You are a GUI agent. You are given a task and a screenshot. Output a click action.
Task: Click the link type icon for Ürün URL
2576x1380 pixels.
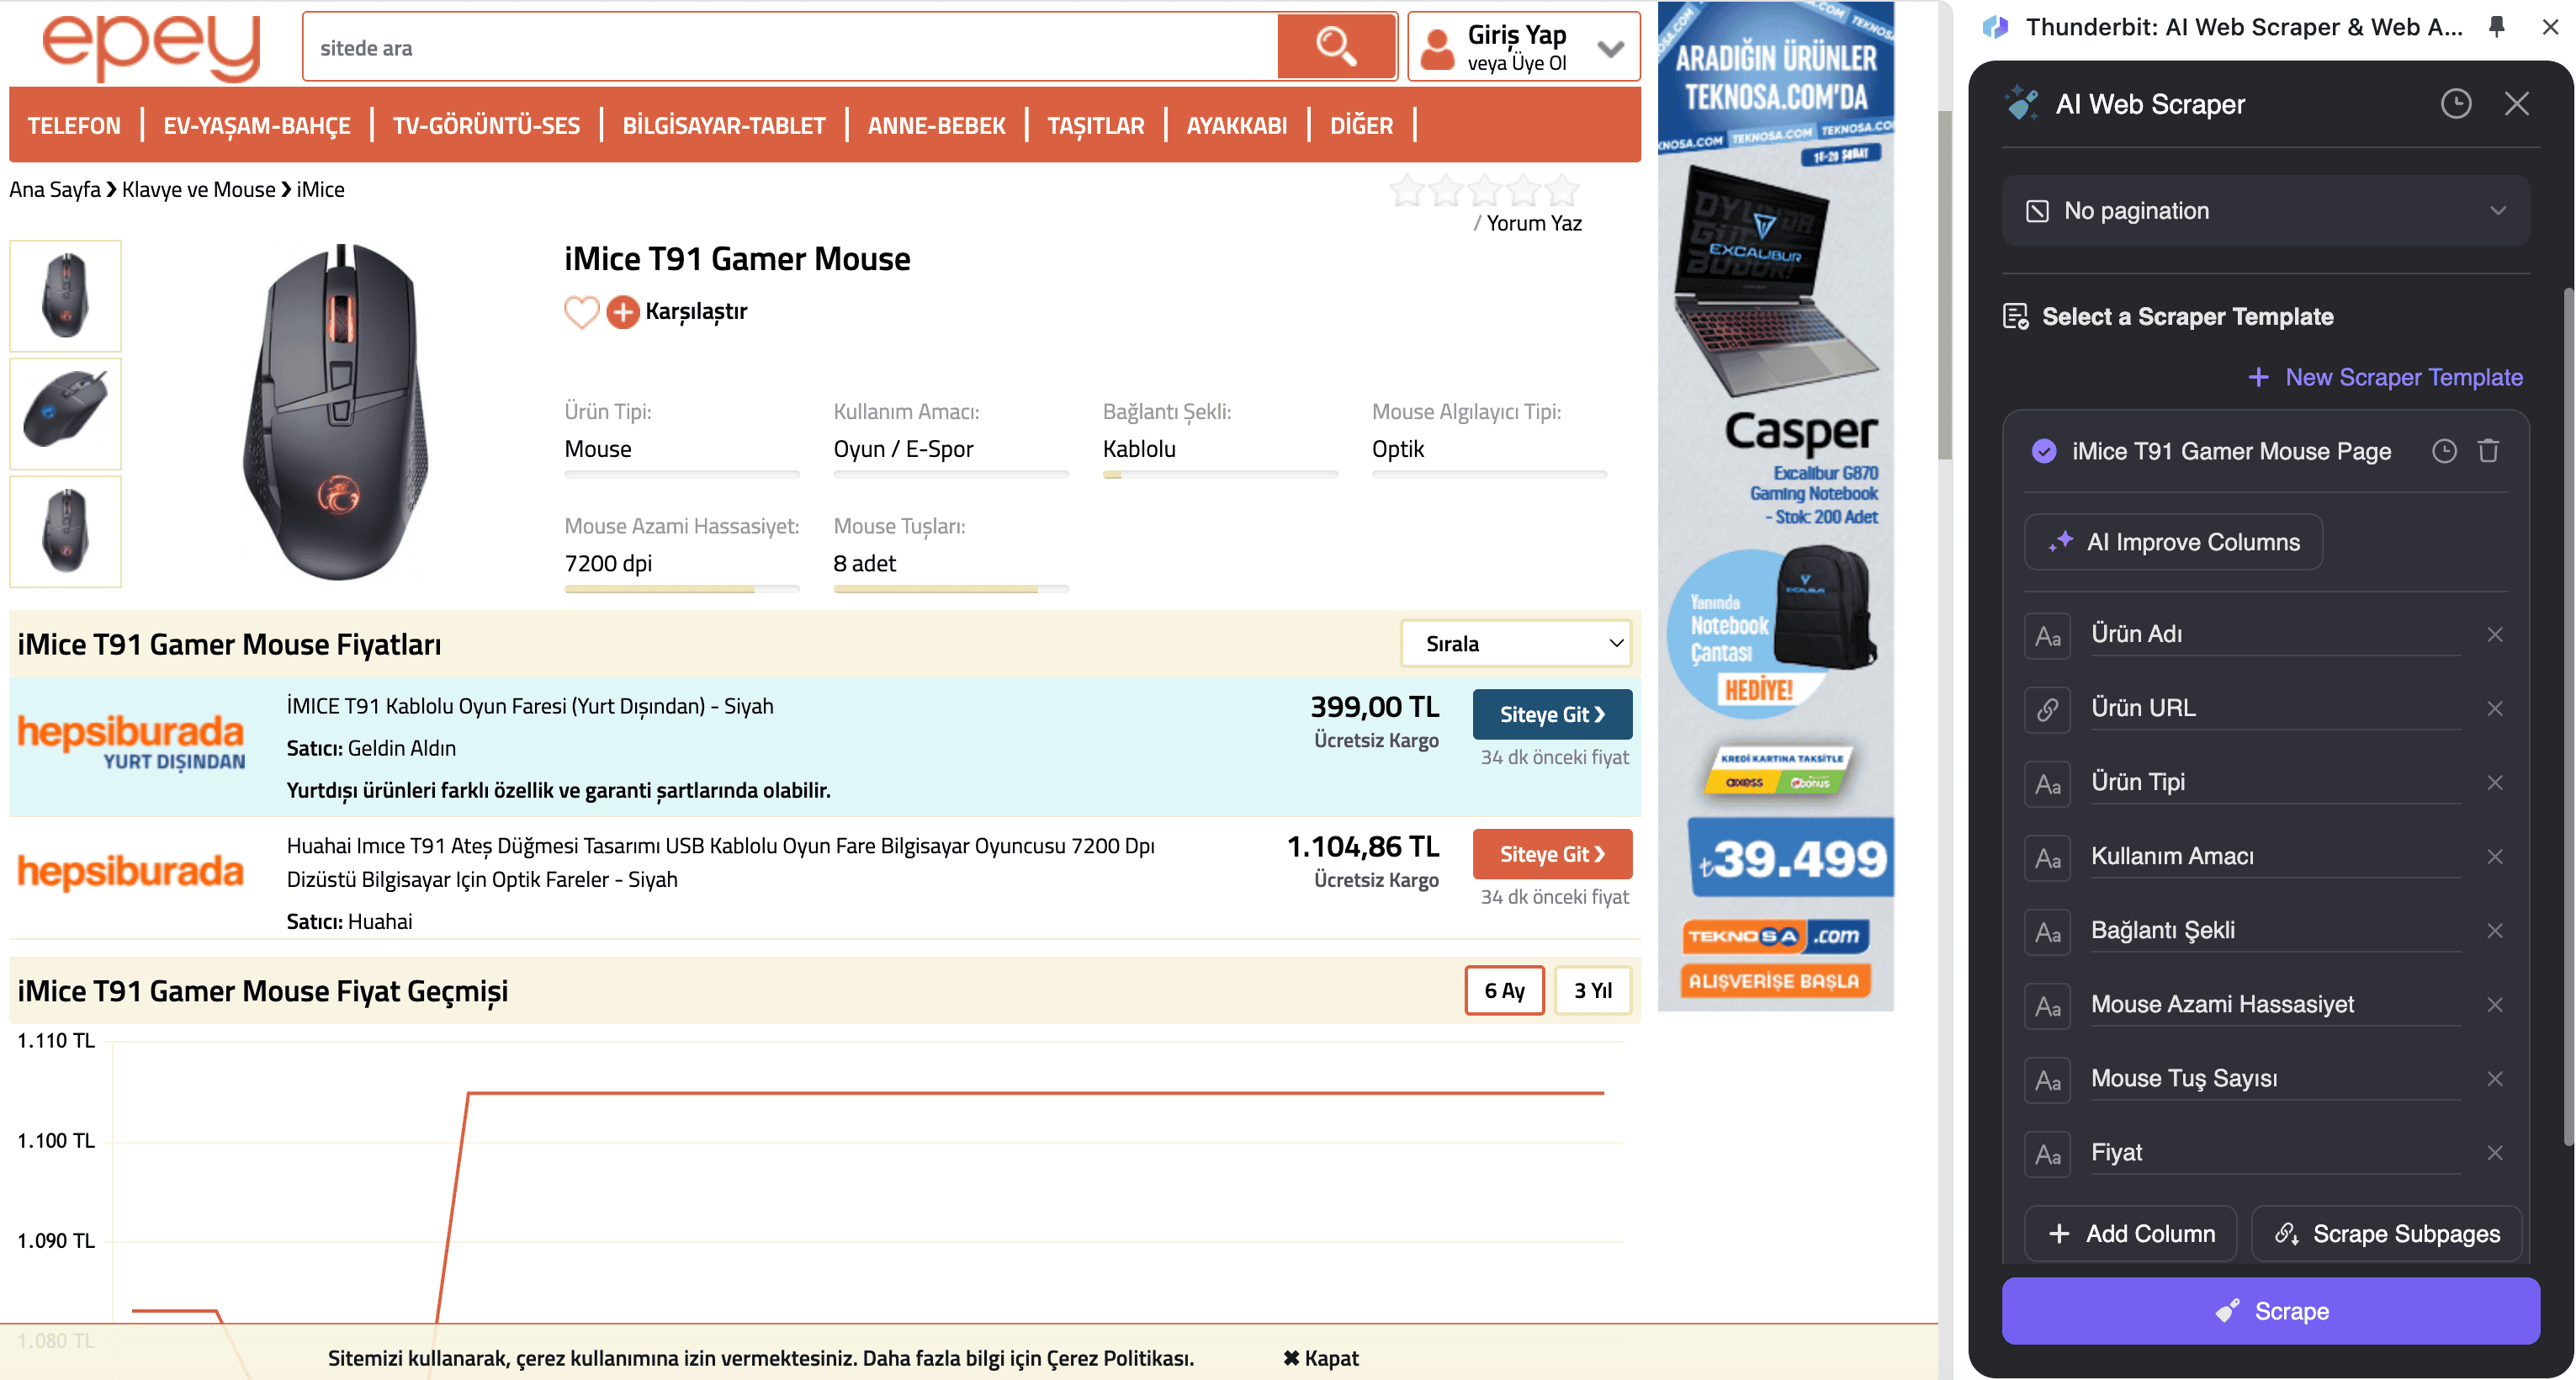click(x=2047, y=709)
